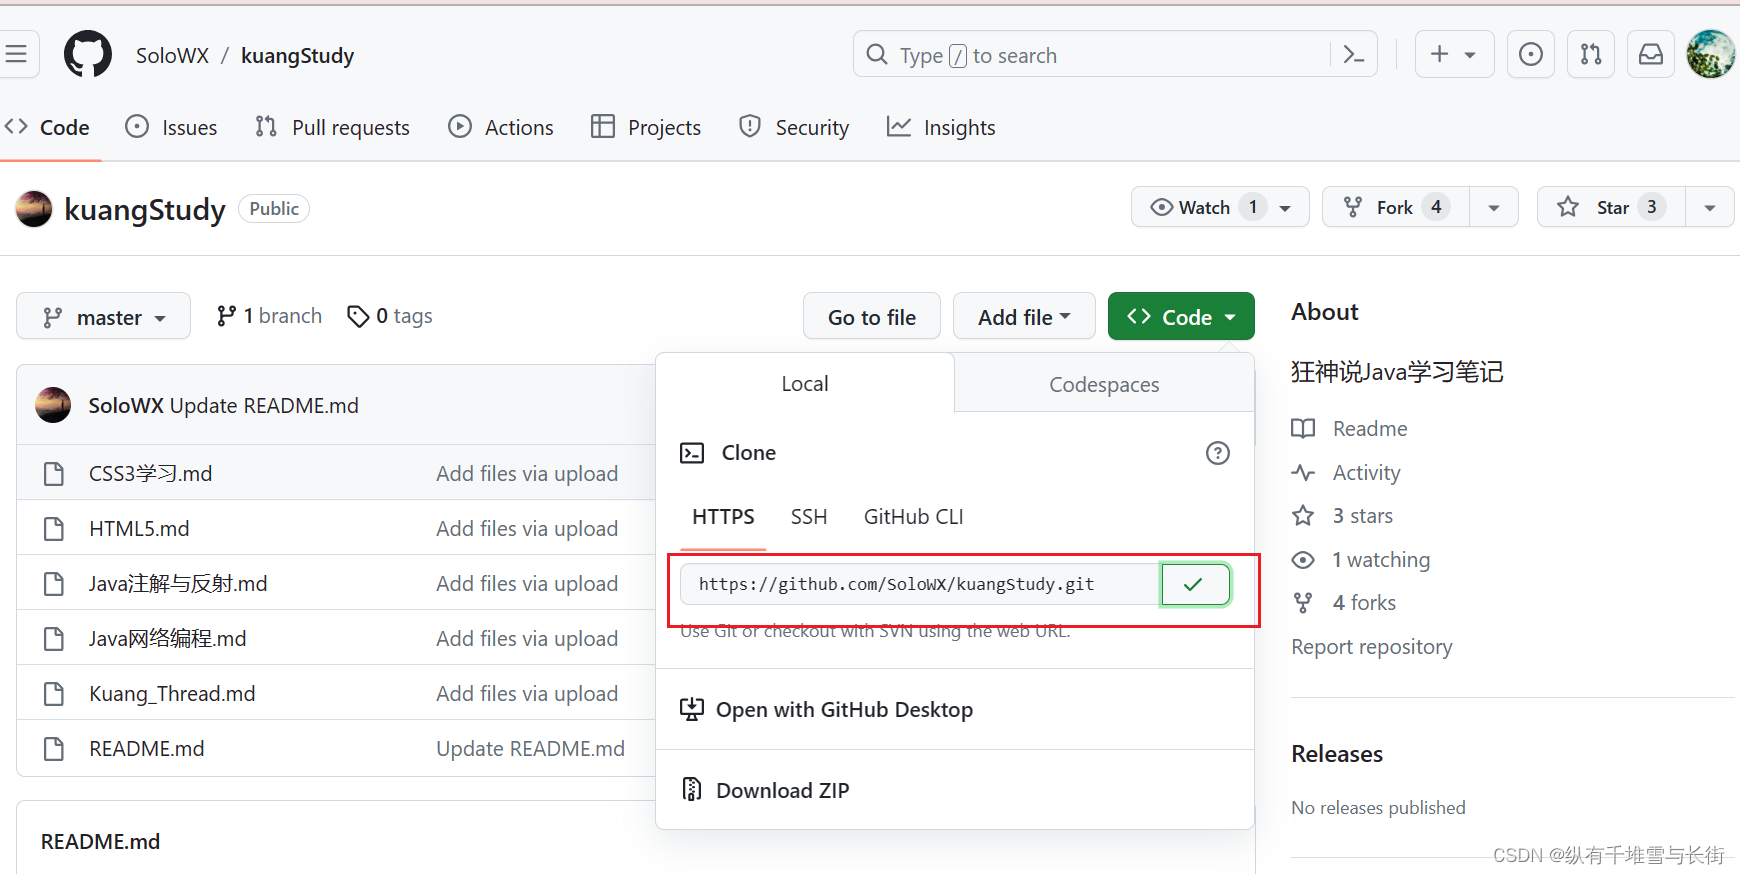The width and height of the screenshot is (1740, 874).
Task: Go to GitHub homepage via Octocat logo
Action: pyautogui.click(x=88, y=54)
